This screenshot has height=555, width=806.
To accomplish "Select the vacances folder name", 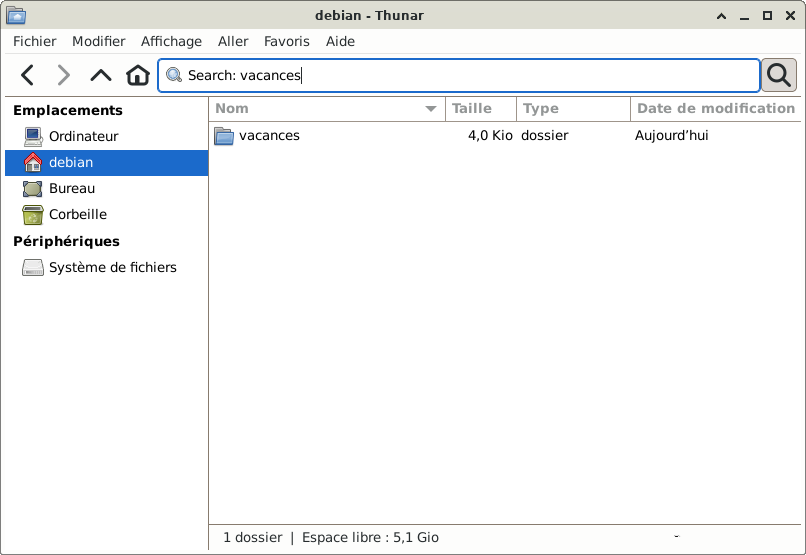I will pyautogui.click(x=269, y=136).
